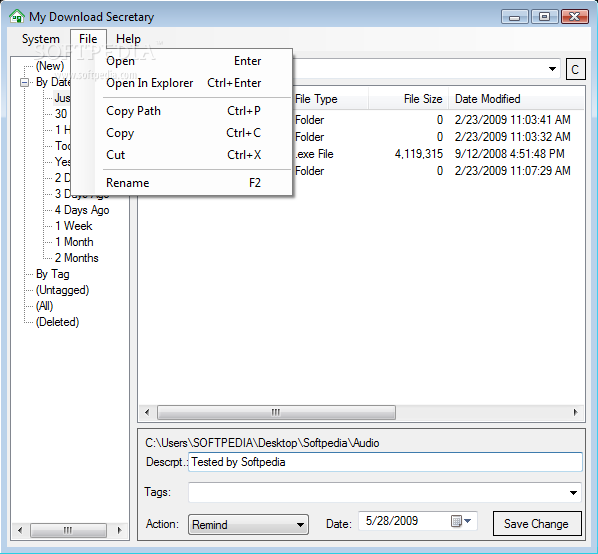598x554 pixels.
Task: Collapse the By Date tree node
Action: pos(24,82)
